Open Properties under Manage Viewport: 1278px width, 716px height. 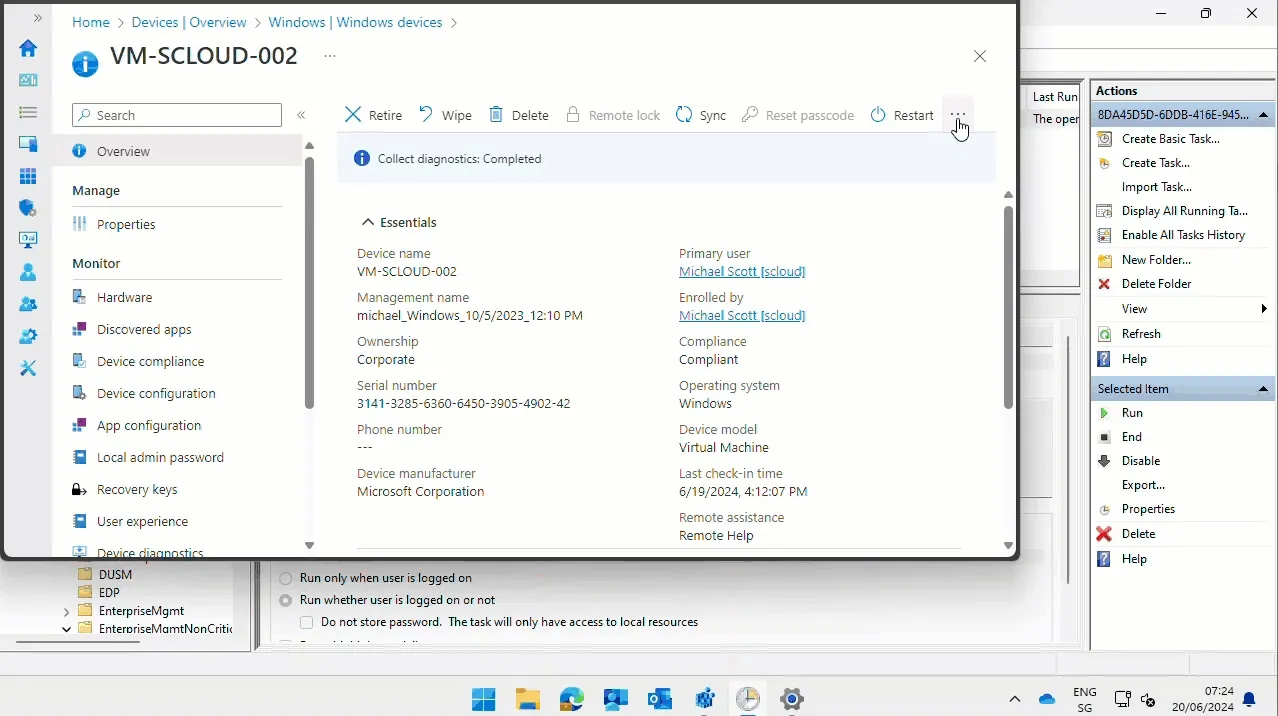pos(125,224)
